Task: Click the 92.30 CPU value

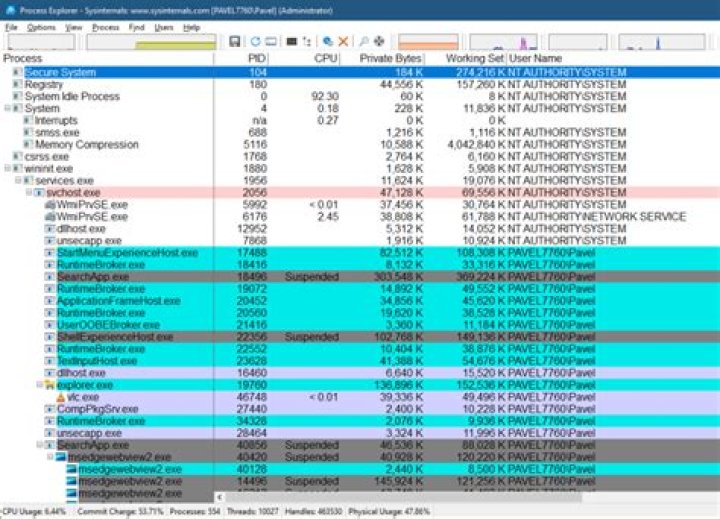Action: [325, 96]
